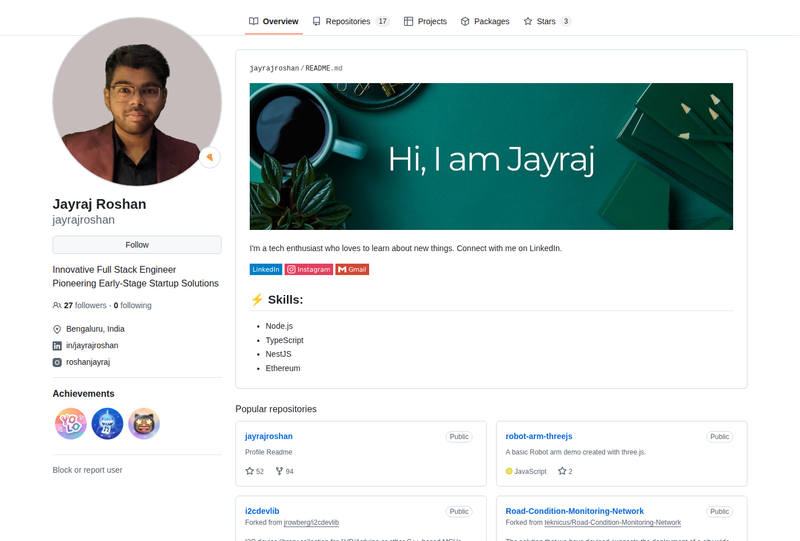Viewport: 800px width, 541px height.
Task: Click the Overview book icon
Action: pos(254,21)
